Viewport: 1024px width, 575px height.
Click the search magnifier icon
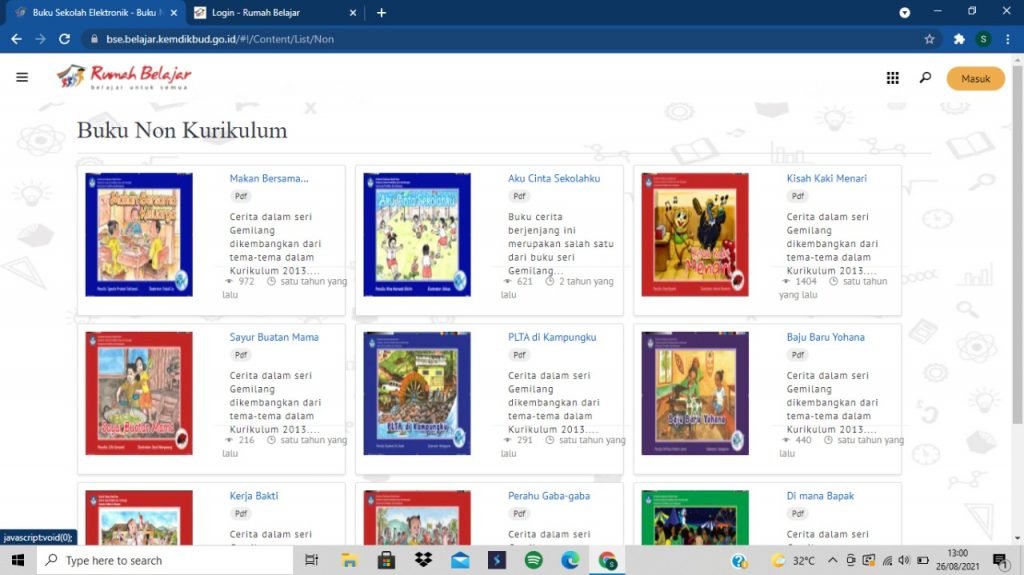click(925, 78)
